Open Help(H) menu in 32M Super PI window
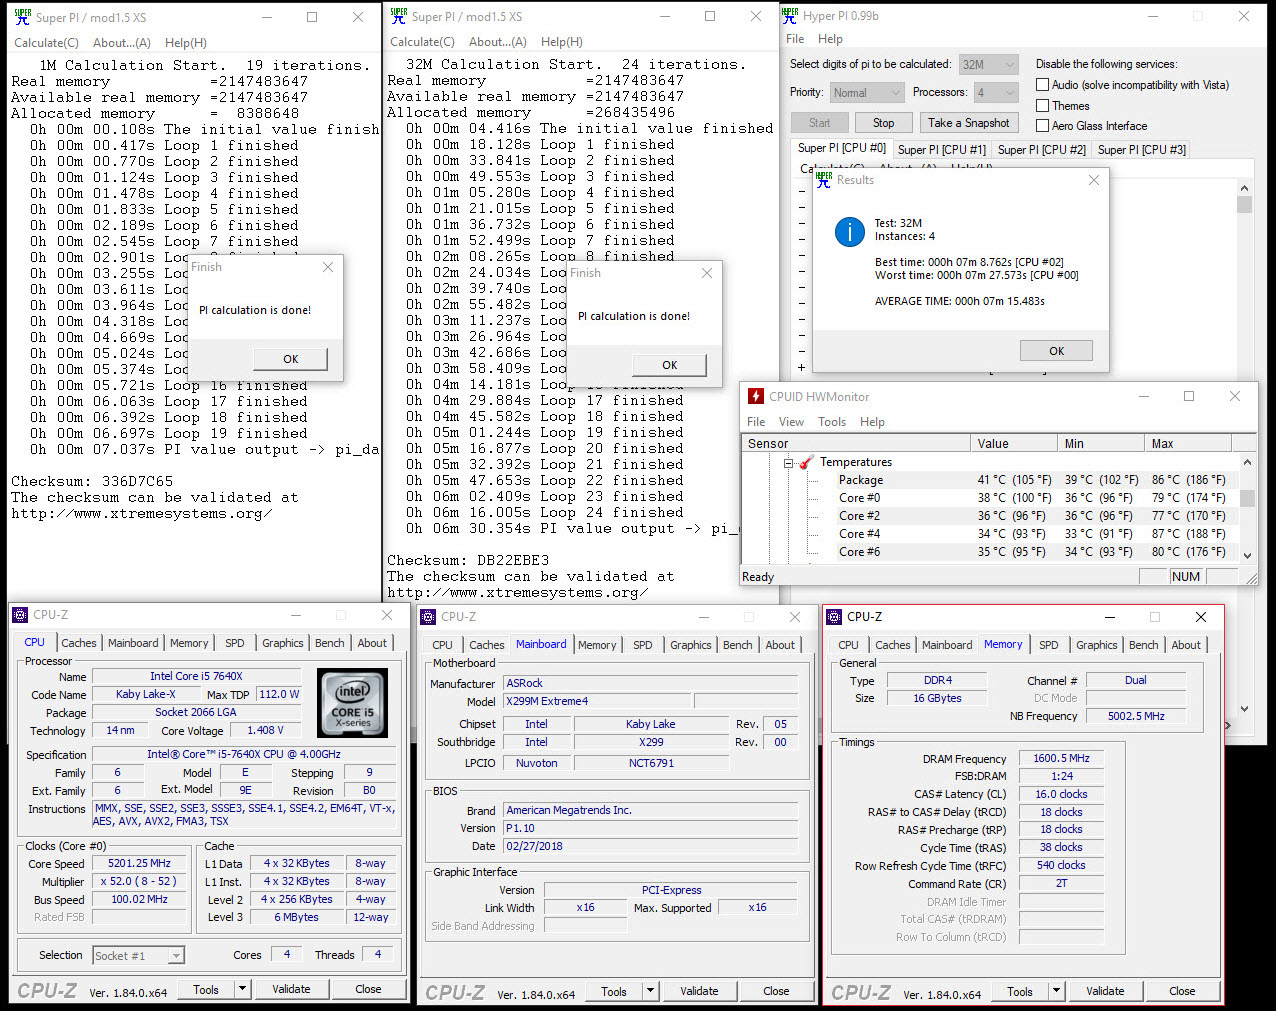 pos(562,42)
